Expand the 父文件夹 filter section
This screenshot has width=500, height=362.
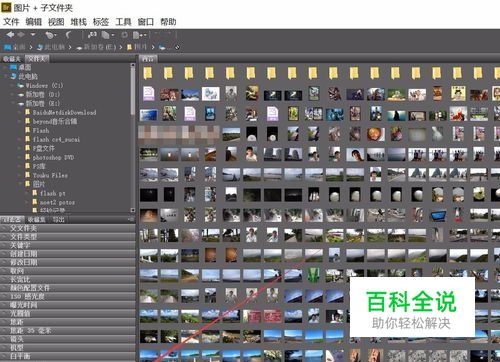coord(68,228)
